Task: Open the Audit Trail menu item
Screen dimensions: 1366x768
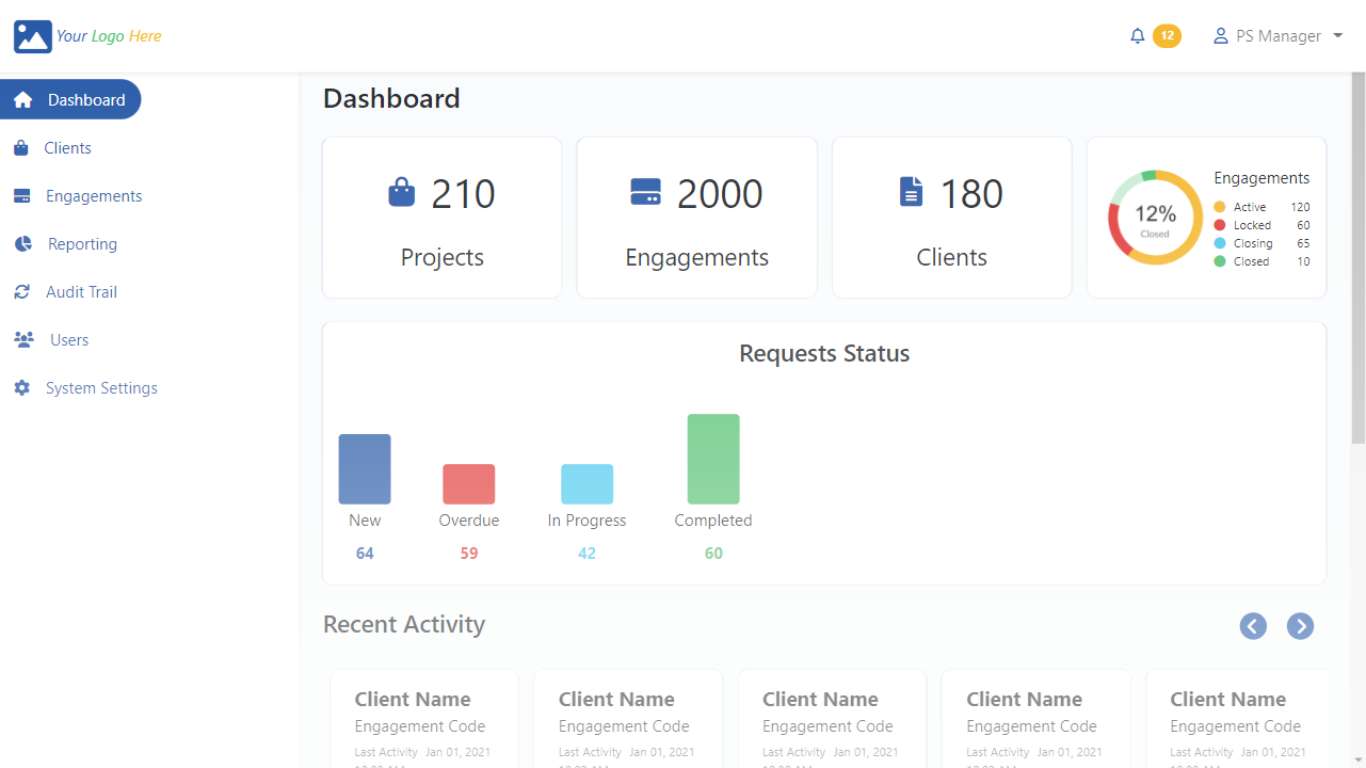Action: pyautogui.click(x=81, y=292)
